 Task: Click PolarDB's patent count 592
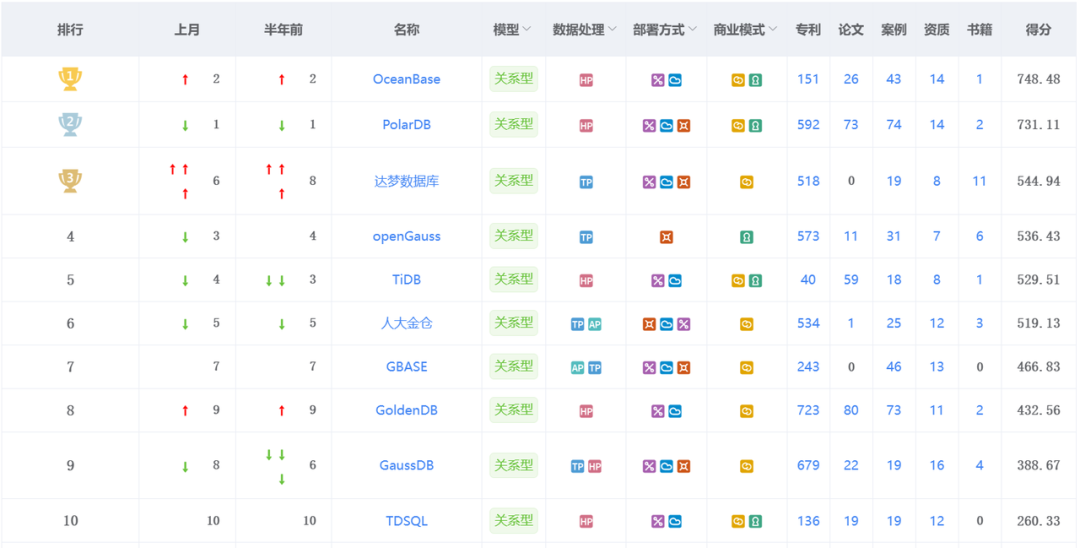tap(808, 125)
